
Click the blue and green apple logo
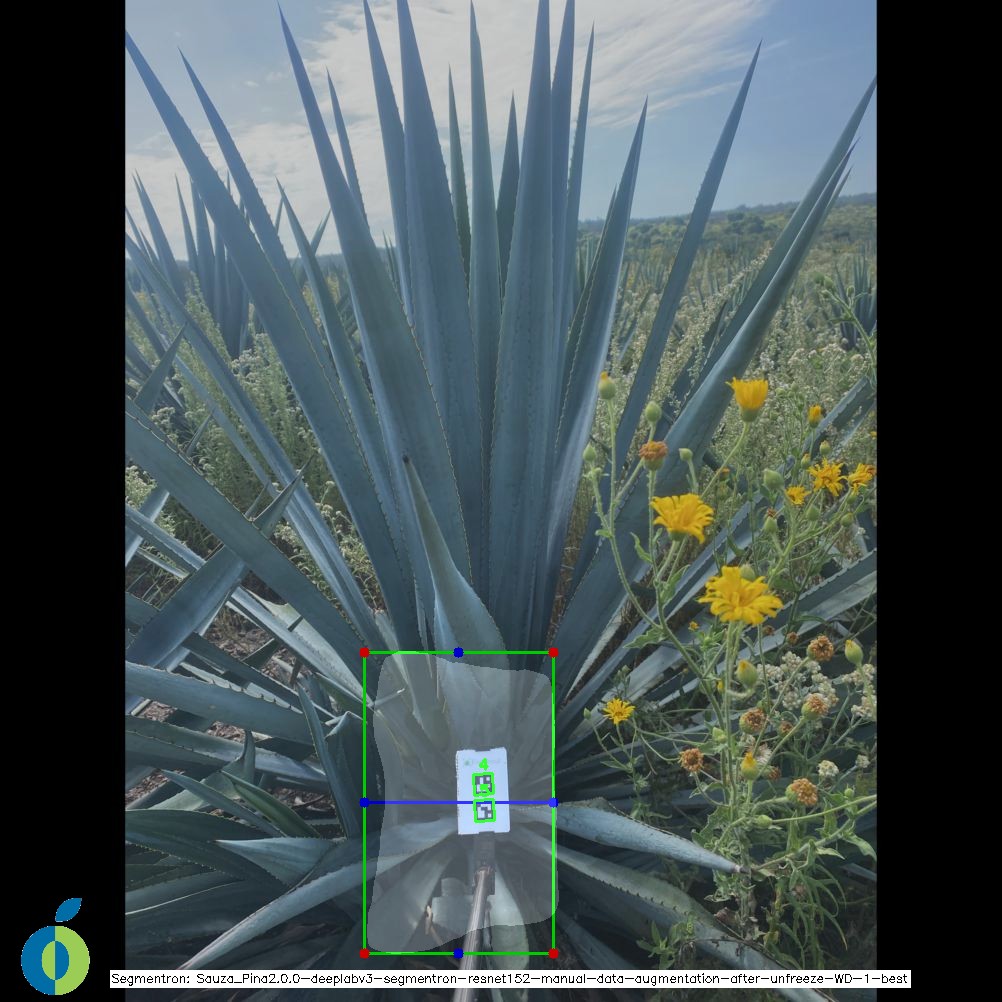(56, 946)
